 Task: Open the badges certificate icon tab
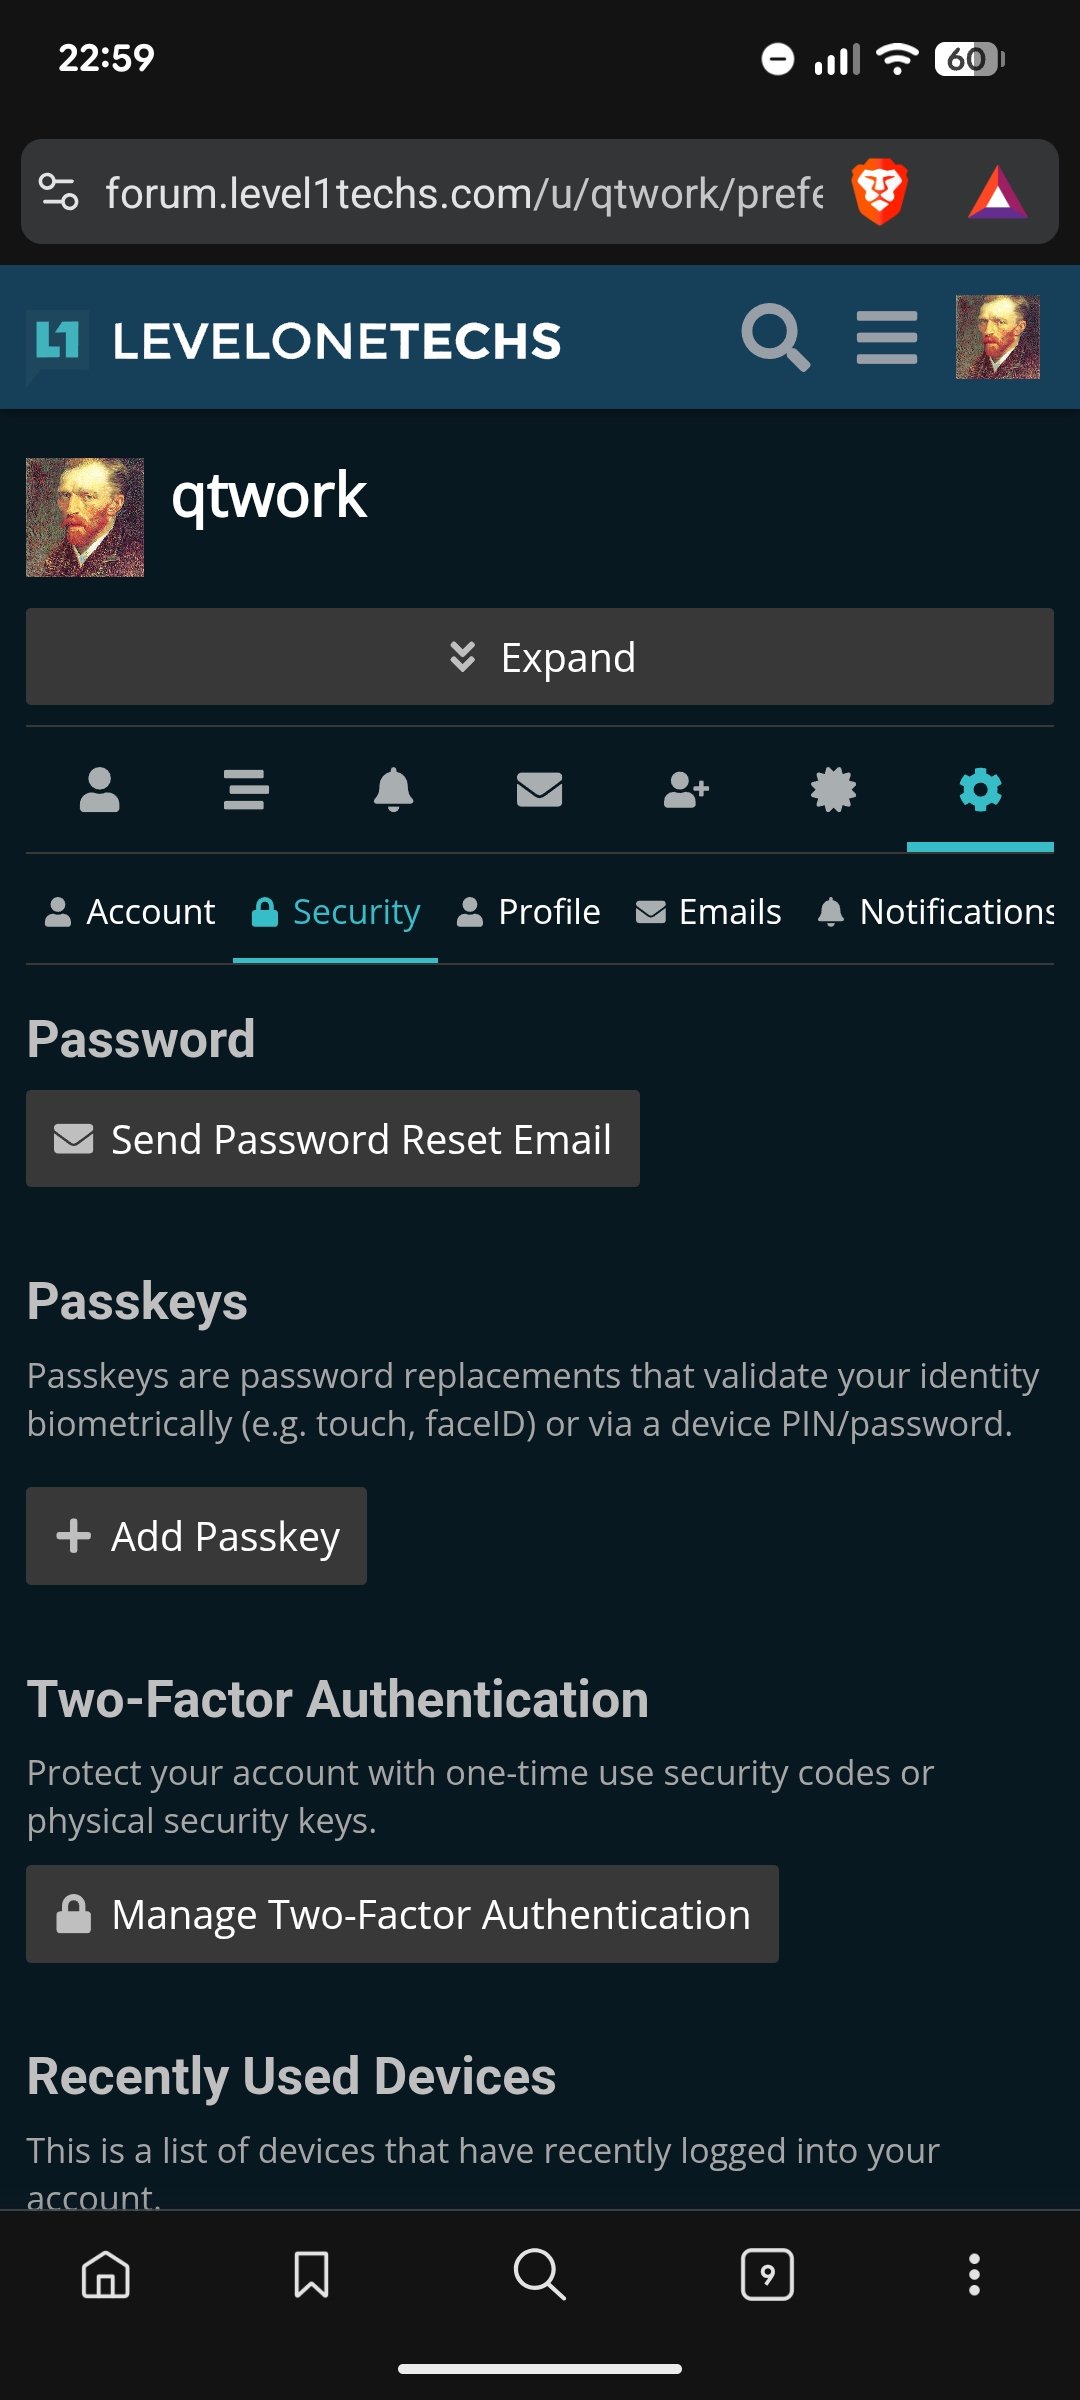pos(833,790)
